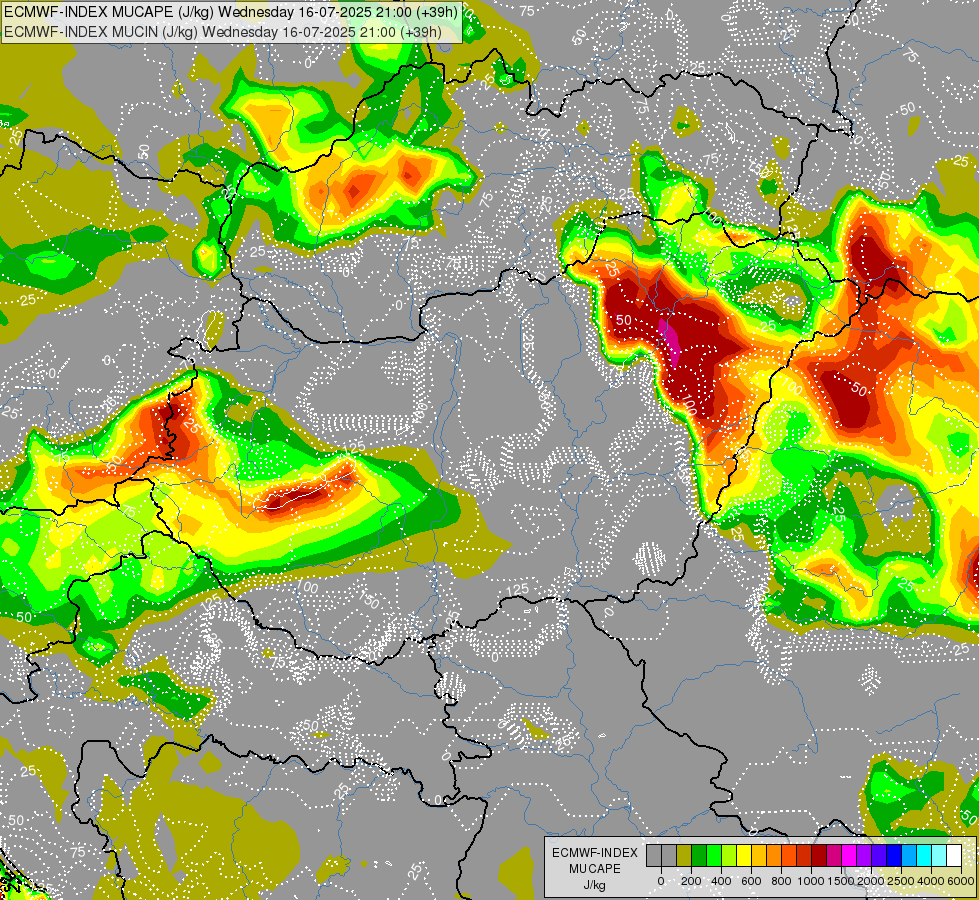The image size is (979, 900).
Task: Click the MUCAPE label in legend box
Action: point(595,869)
